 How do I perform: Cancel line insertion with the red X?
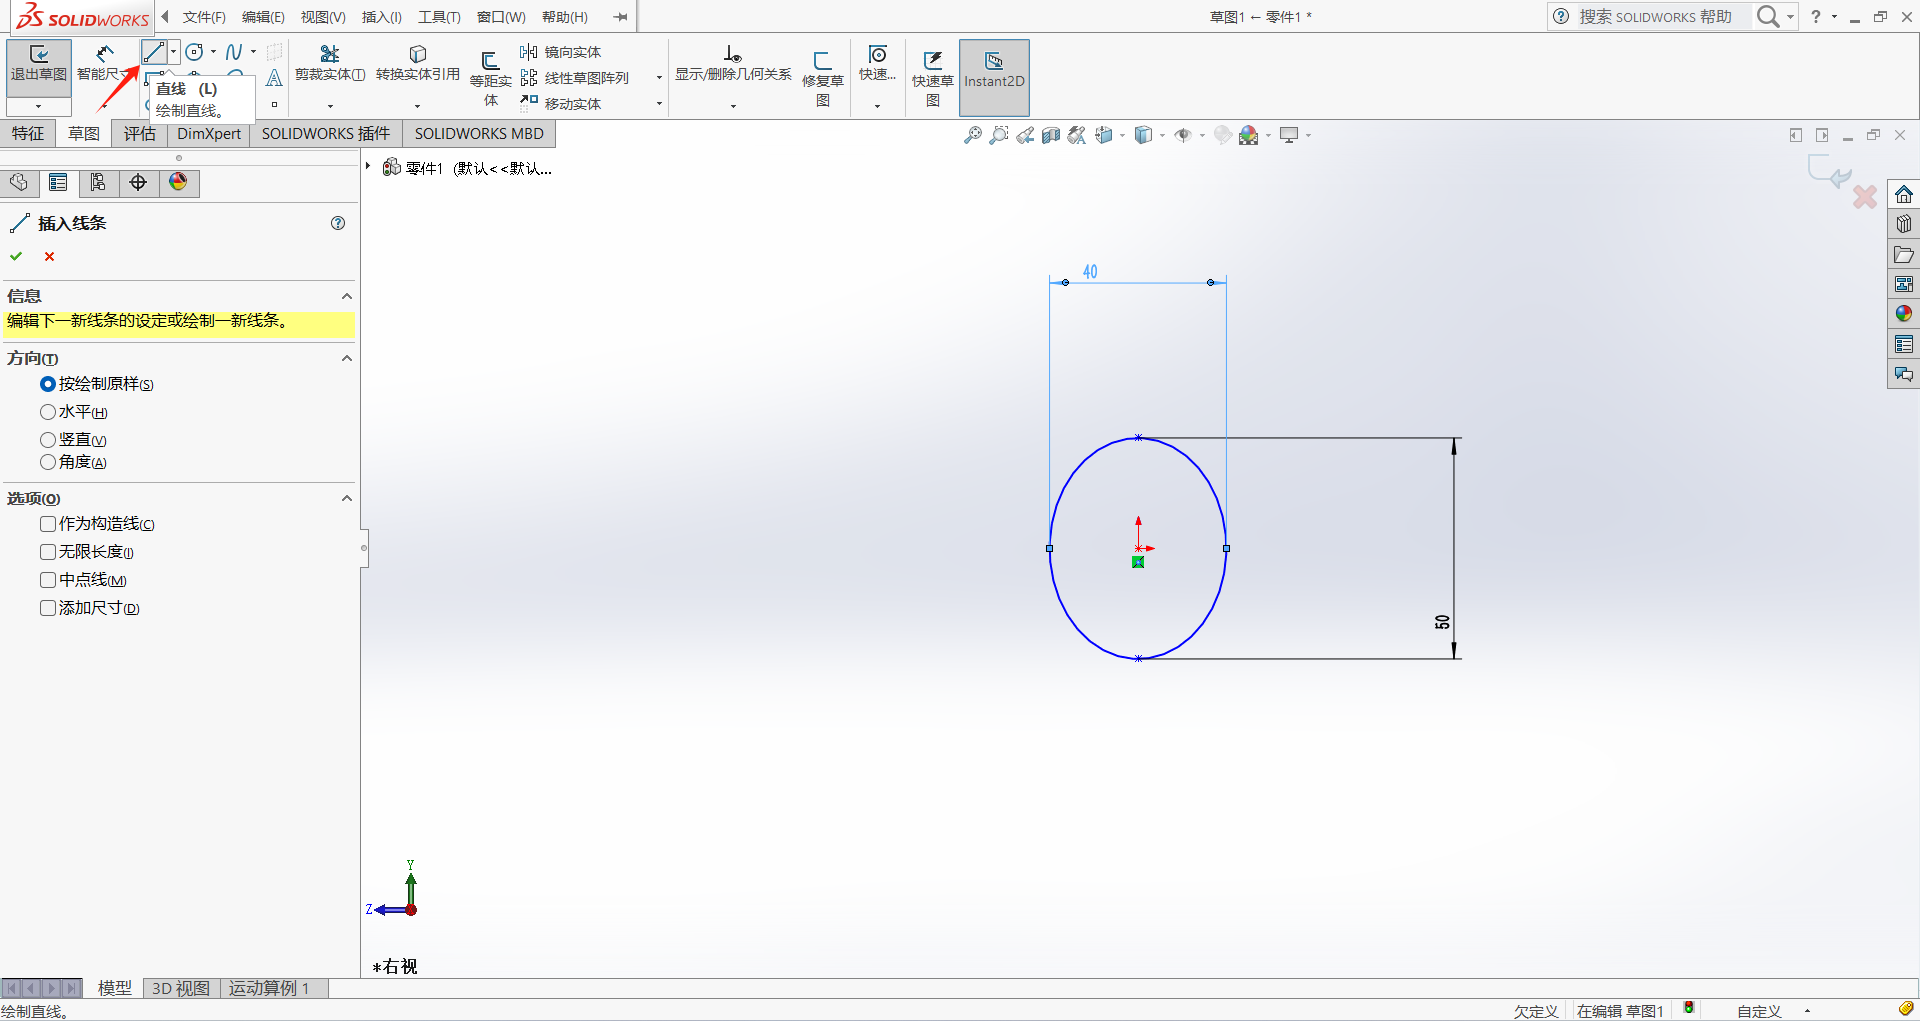(x=49, y=257)
